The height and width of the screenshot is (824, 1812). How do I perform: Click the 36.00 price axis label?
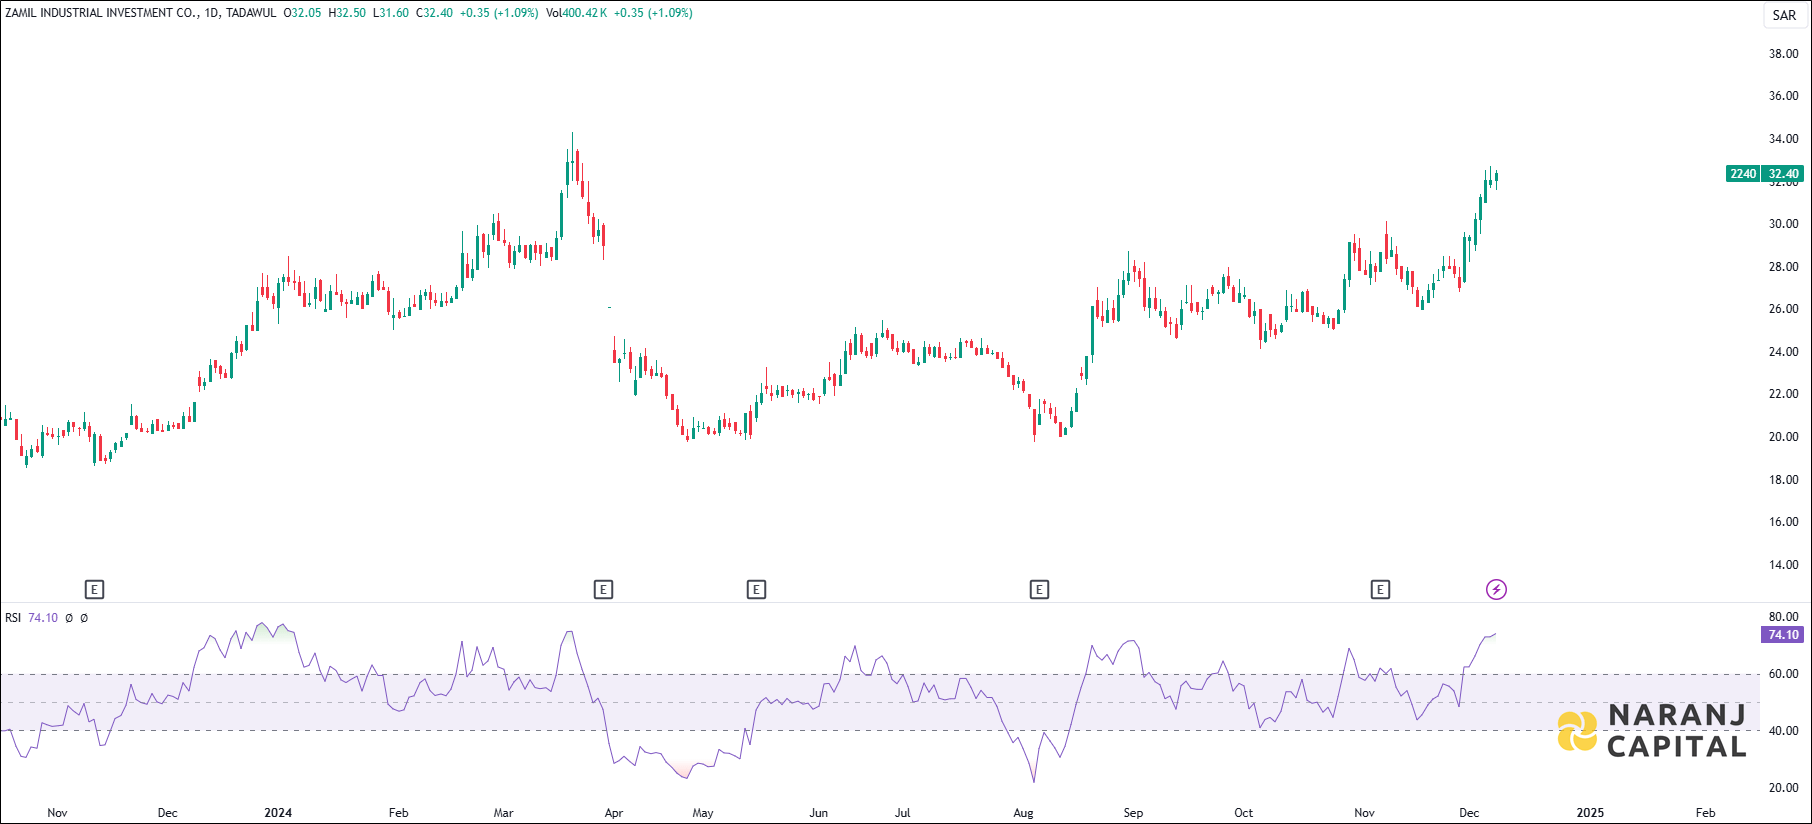1783,96
